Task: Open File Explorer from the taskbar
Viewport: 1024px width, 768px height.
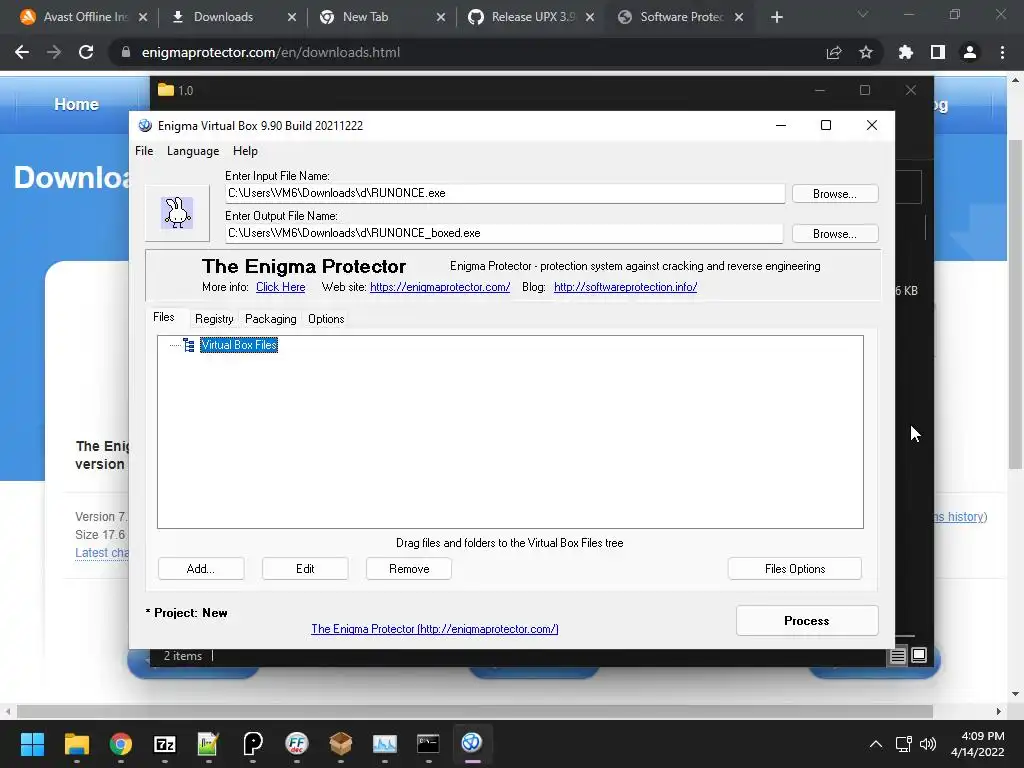Action: pyautogui.click(x=76, y=744)
